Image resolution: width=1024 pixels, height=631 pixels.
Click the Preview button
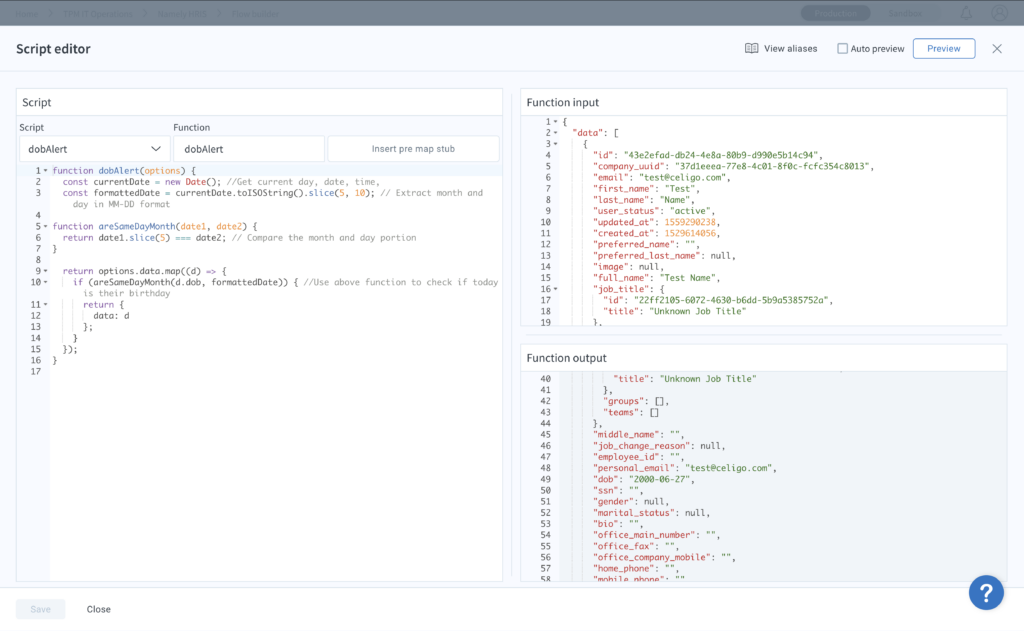tap(943, 48)
